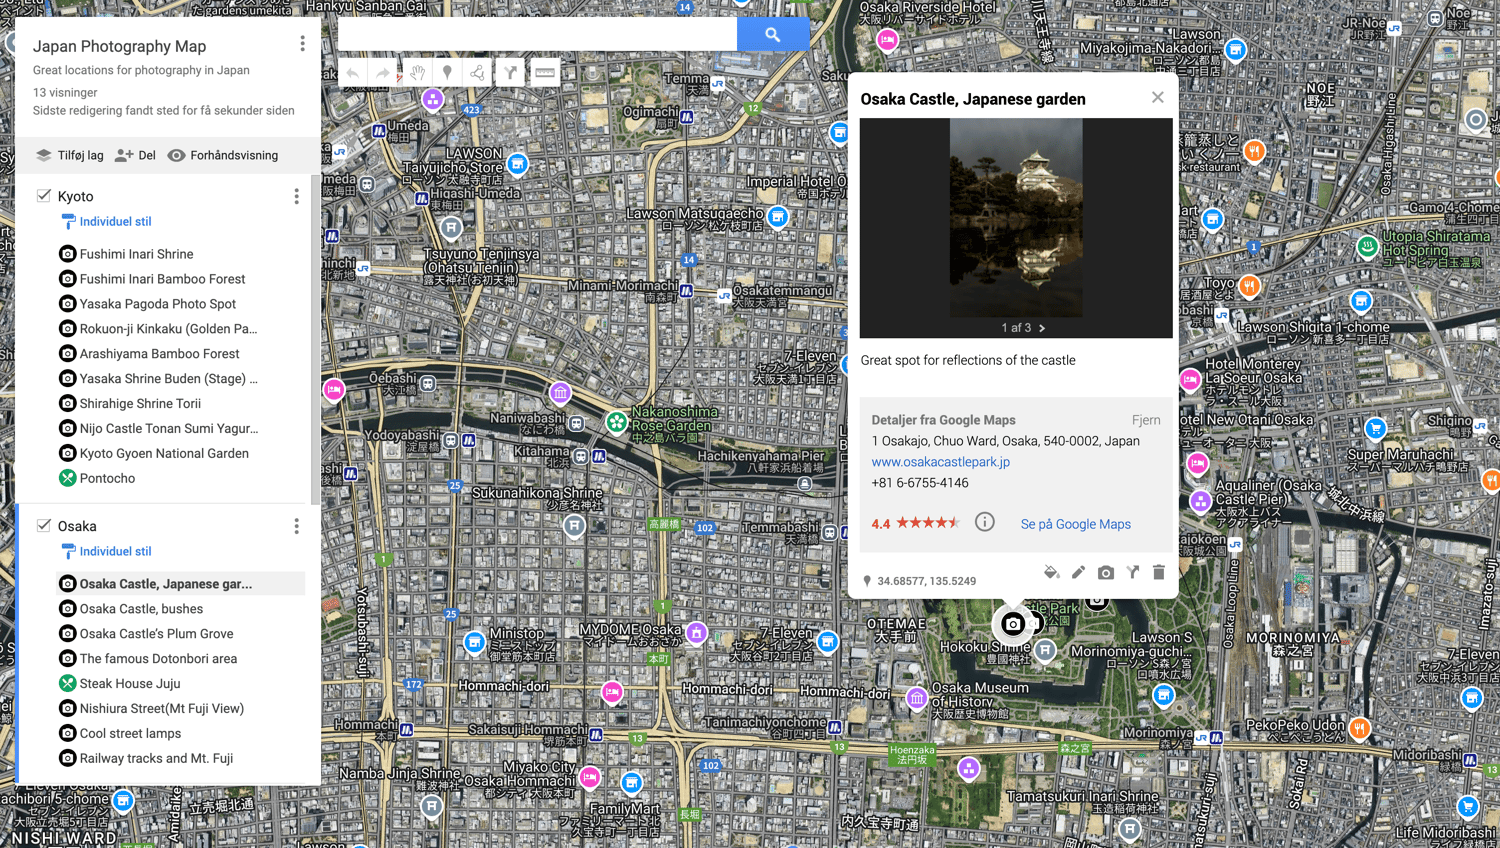Click Osaka Museum of History marker
The image size is (1500, 848).
pos(916,699)
